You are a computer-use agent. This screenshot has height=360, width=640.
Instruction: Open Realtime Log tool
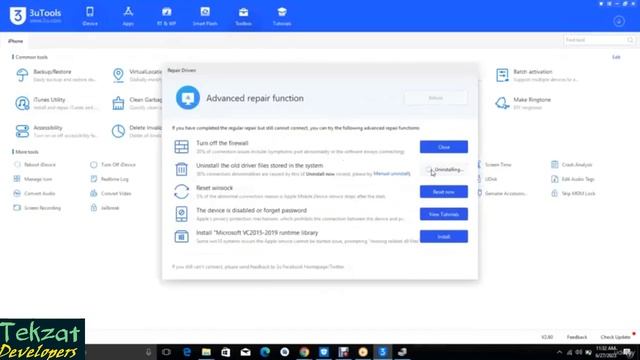coord(109,179)
